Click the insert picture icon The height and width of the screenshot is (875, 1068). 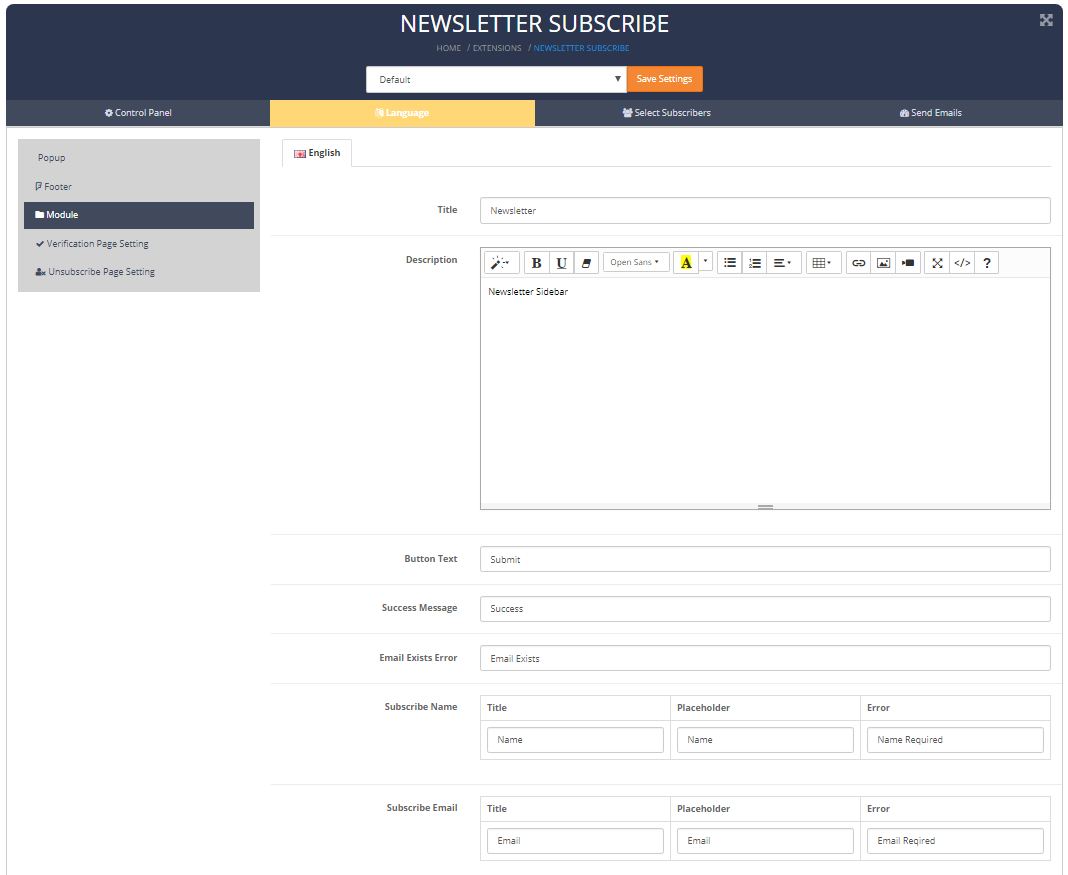[x=883, y=263]
